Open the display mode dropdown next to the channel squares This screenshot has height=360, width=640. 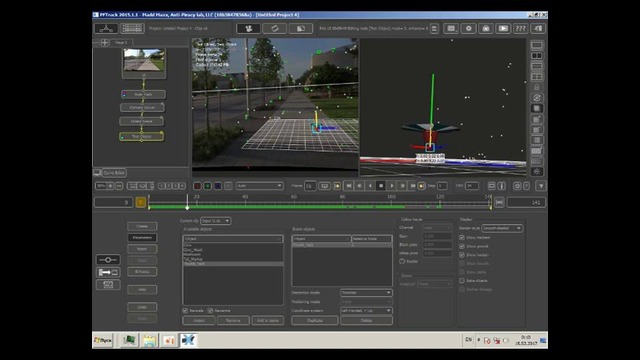[259, 186]
